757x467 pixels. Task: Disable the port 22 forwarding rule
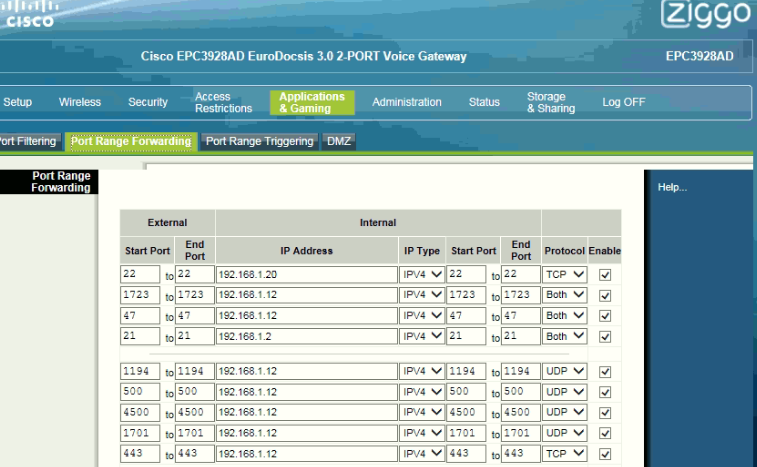click(604, 275)
